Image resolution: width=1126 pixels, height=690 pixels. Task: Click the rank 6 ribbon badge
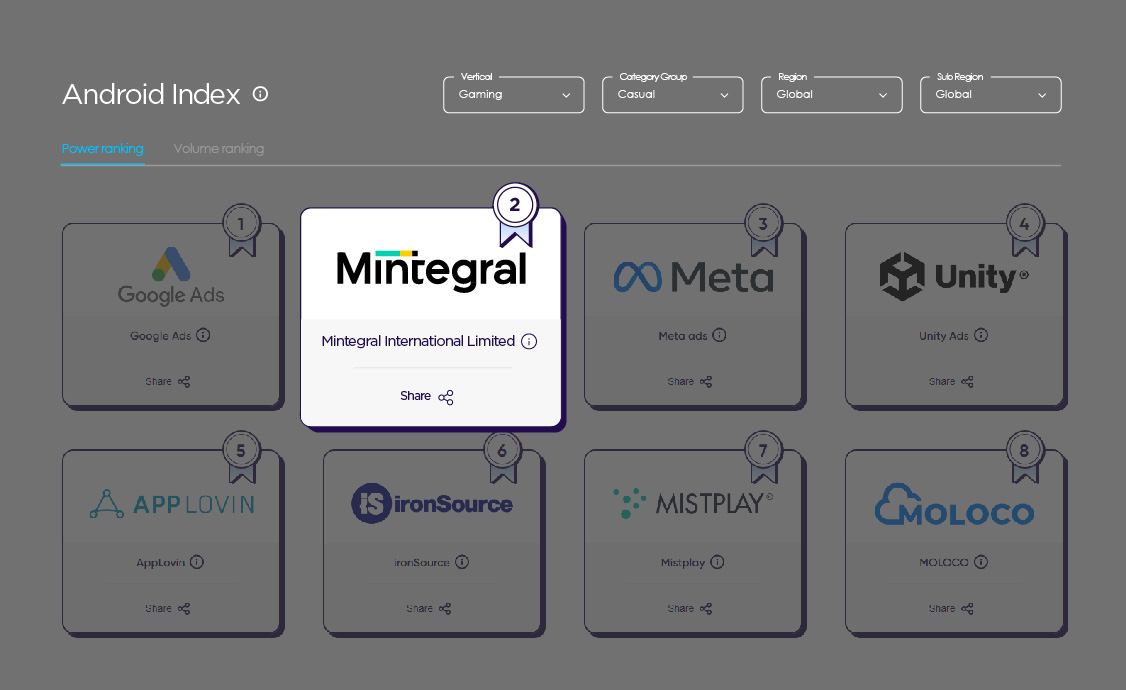tap(502, 457)
